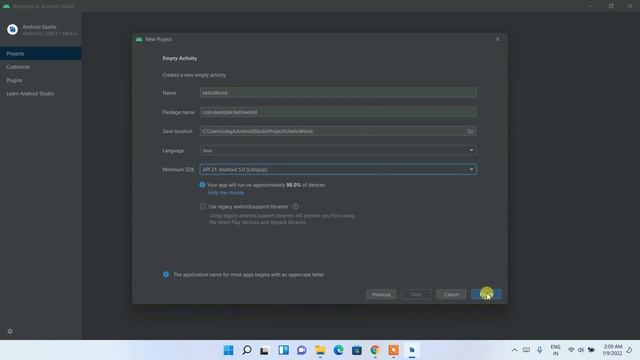Viewport: 640px width, 360px height.
Task: Open the Chat app on taskbar
Action: pyautogui.click(x=302, y=350)
